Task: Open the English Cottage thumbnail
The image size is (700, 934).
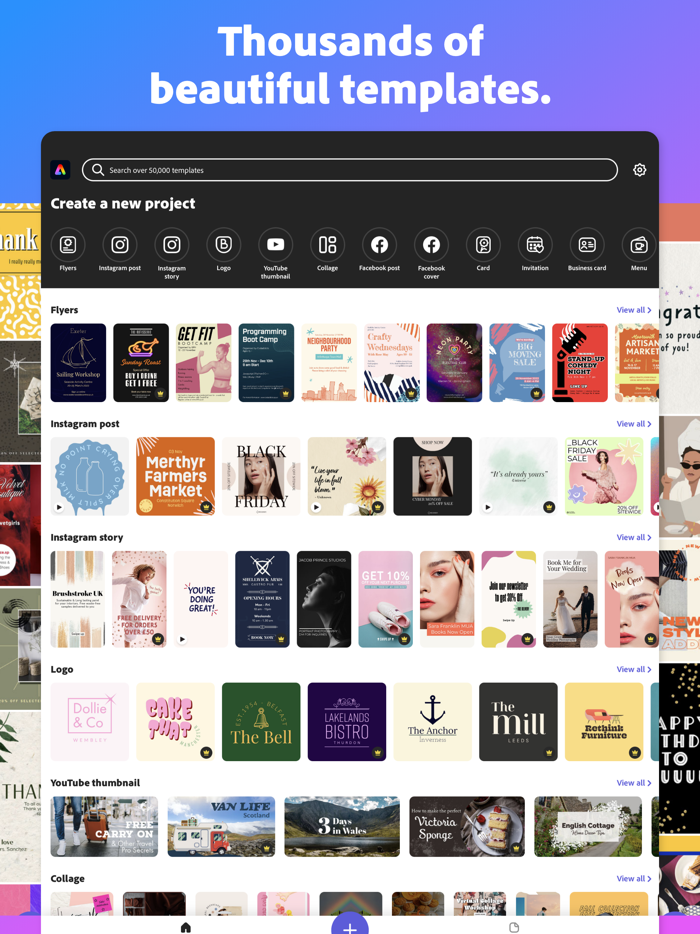Action: coord(588,827)
